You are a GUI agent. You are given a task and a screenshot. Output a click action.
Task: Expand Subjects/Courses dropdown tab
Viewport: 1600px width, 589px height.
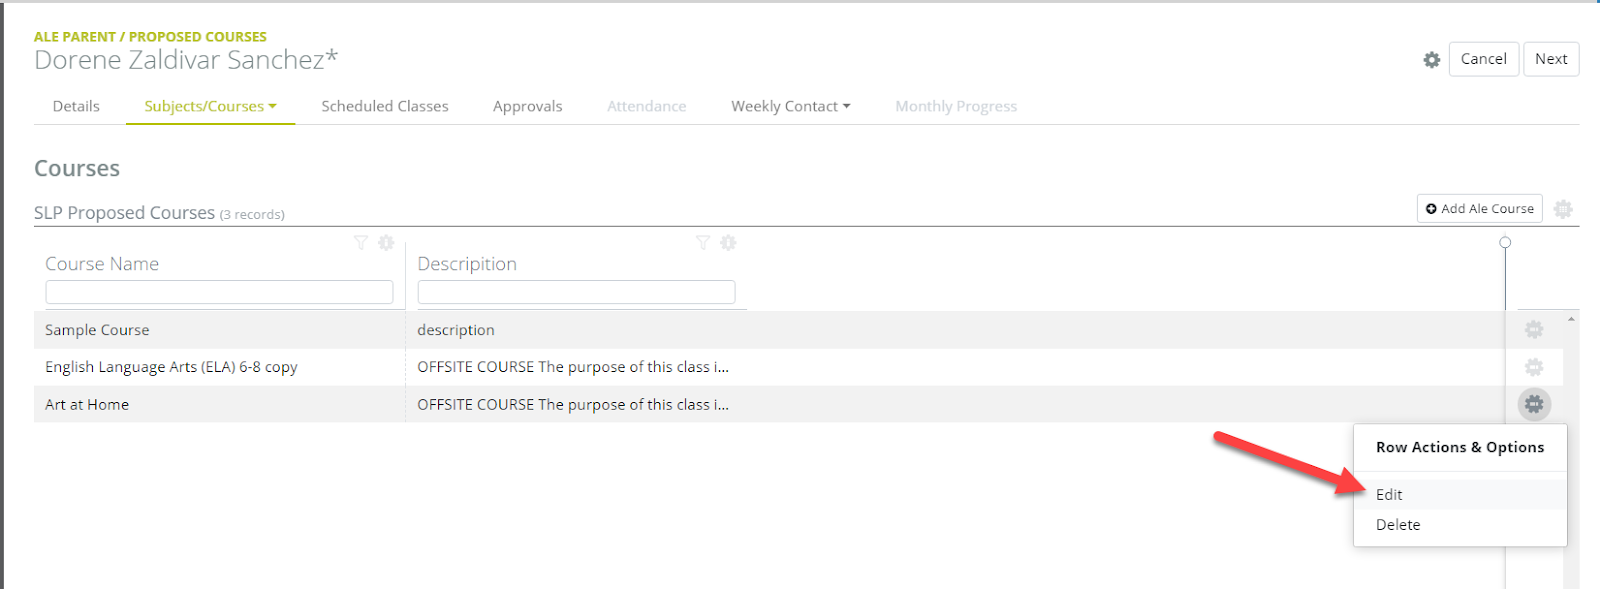(210, 106)
